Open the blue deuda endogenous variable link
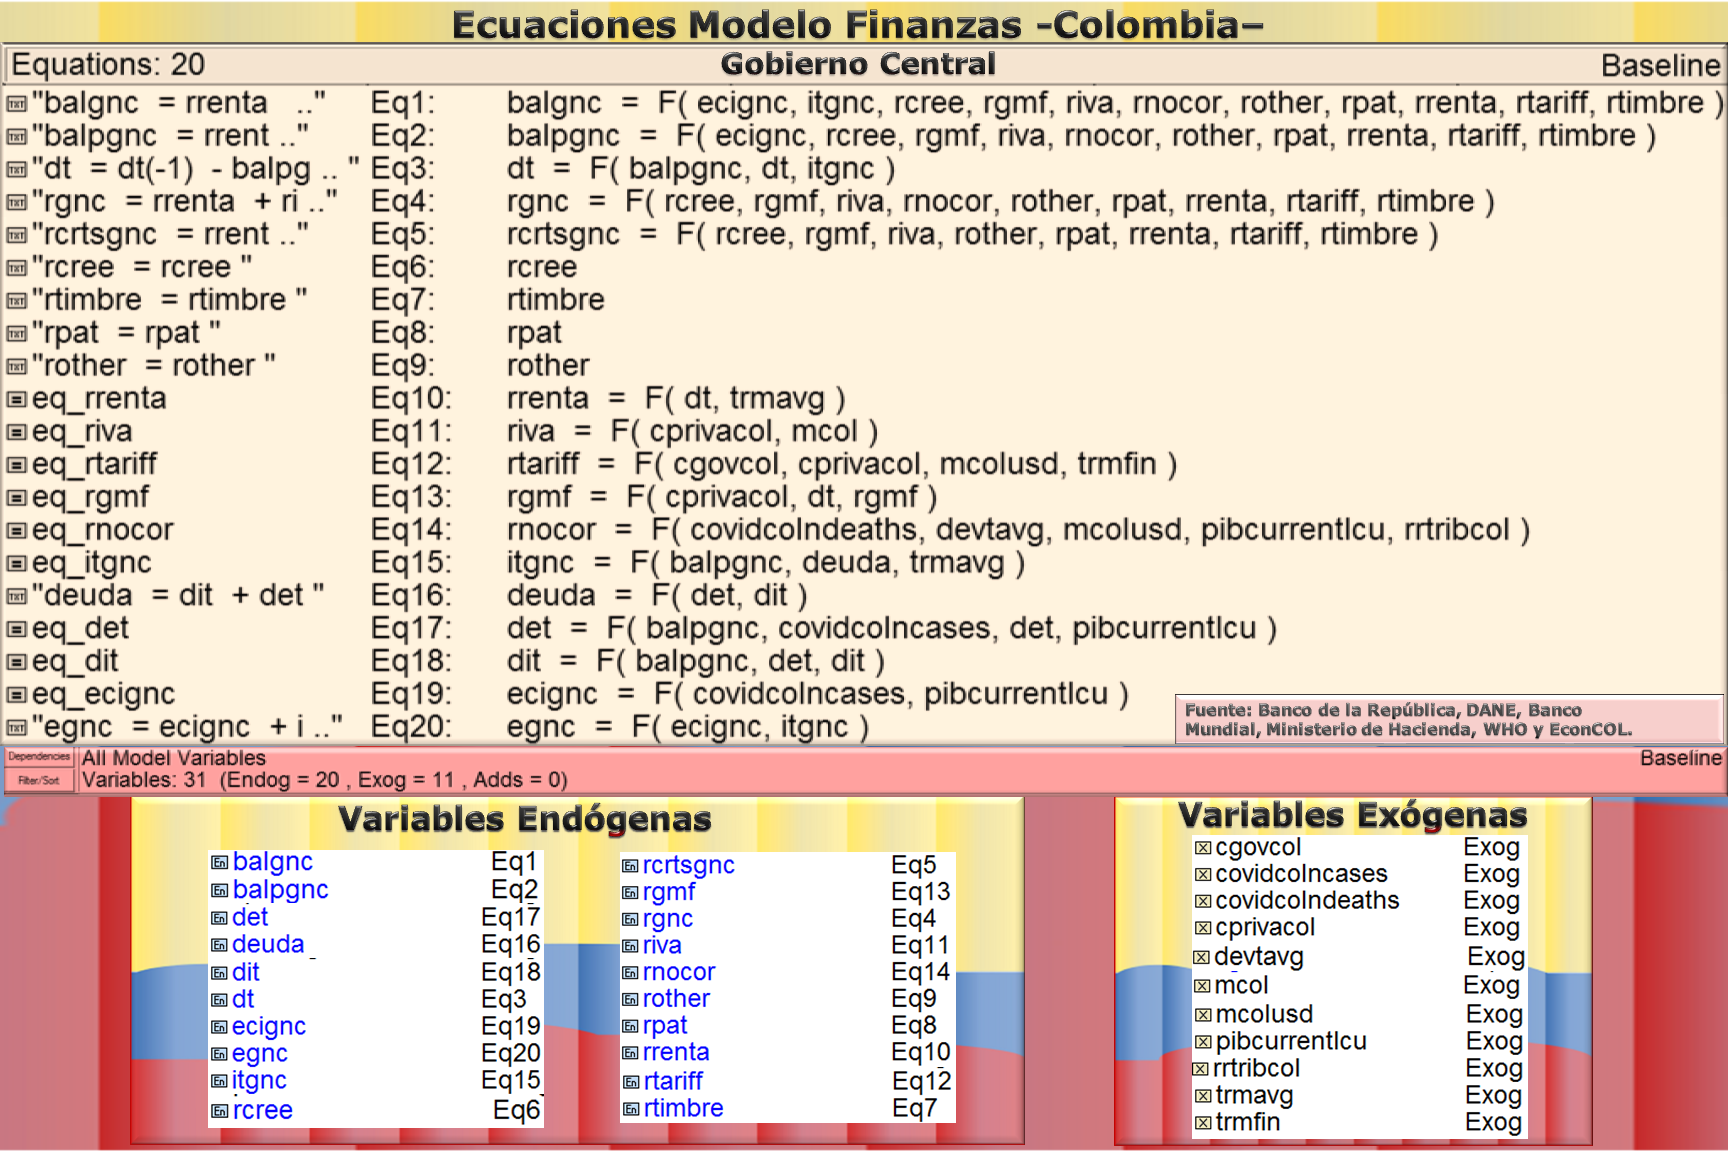The width and height of the screenshot is (1728, 1152). 267,944
